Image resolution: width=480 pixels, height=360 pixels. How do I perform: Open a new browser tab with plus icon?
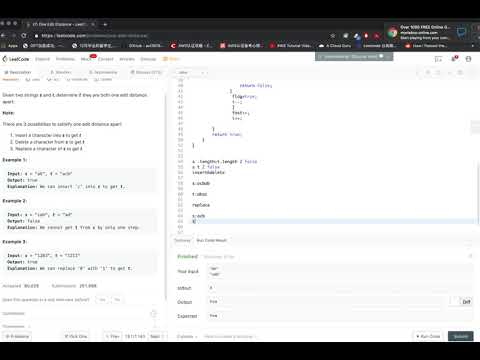click(x=105, y=24)
